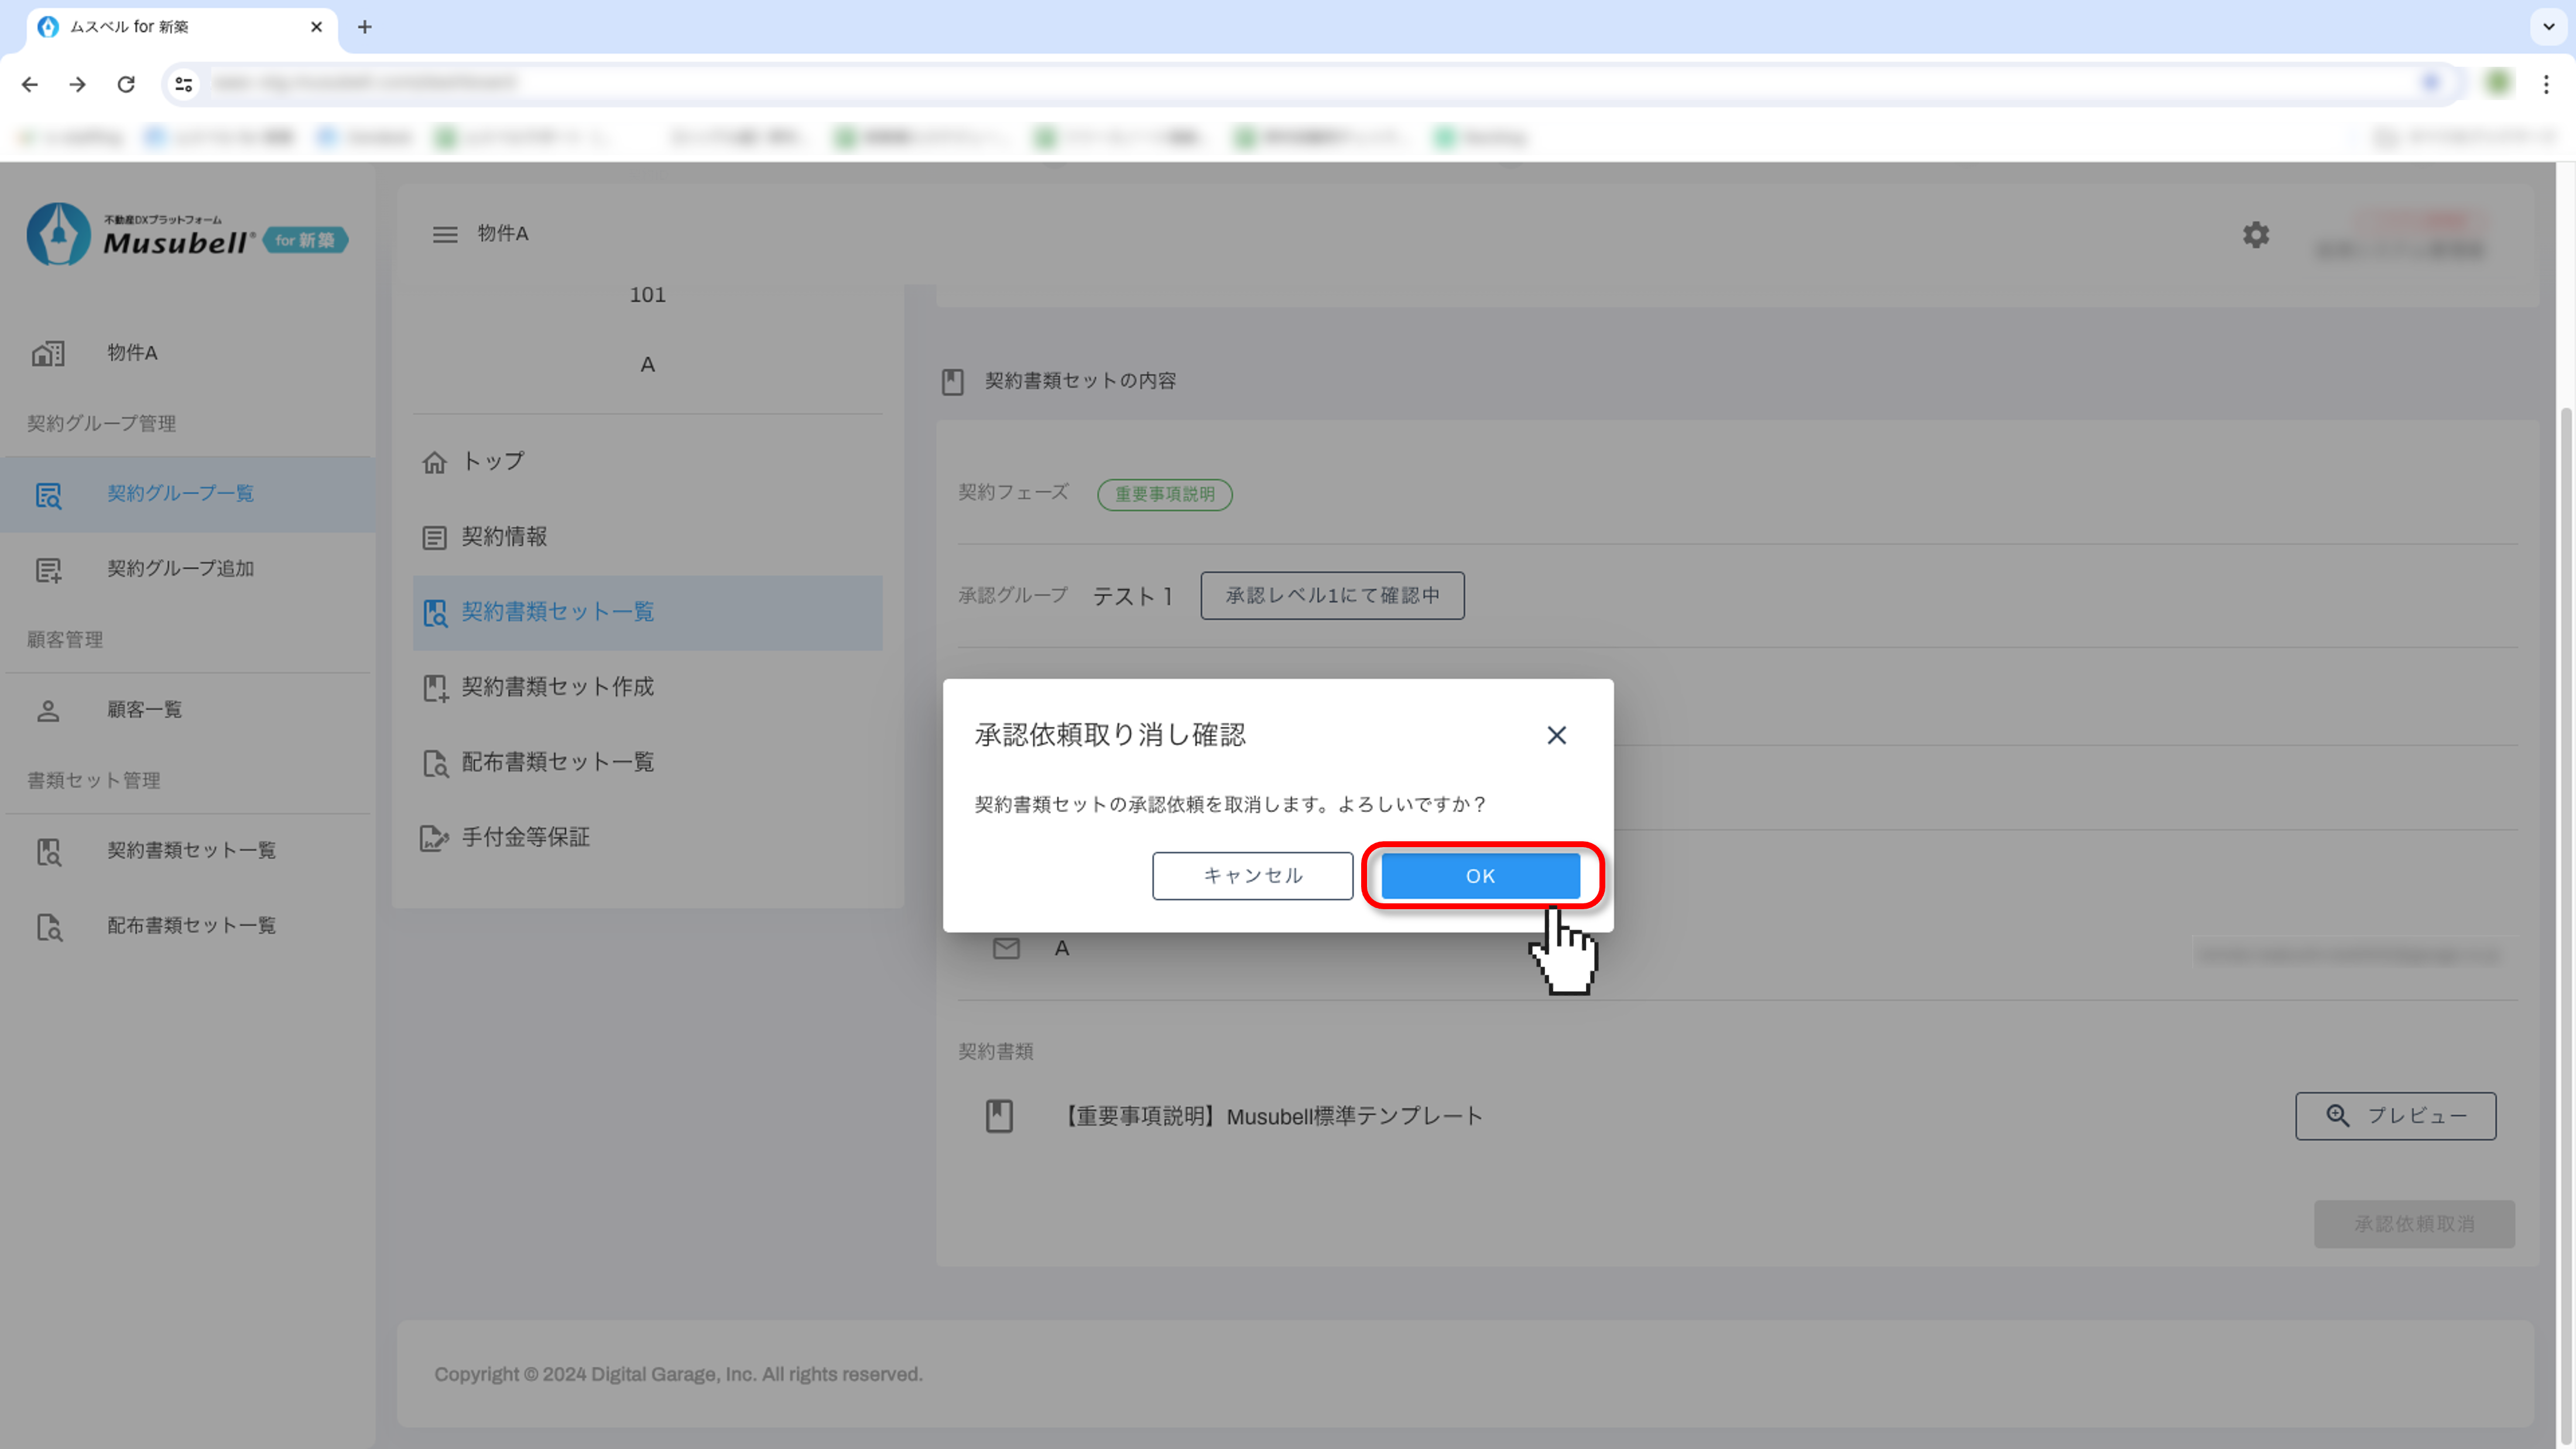This screenshot has width=2576, height=1449.
Task: Open the settings gear icon
Action: click(x=2255, y=235)
